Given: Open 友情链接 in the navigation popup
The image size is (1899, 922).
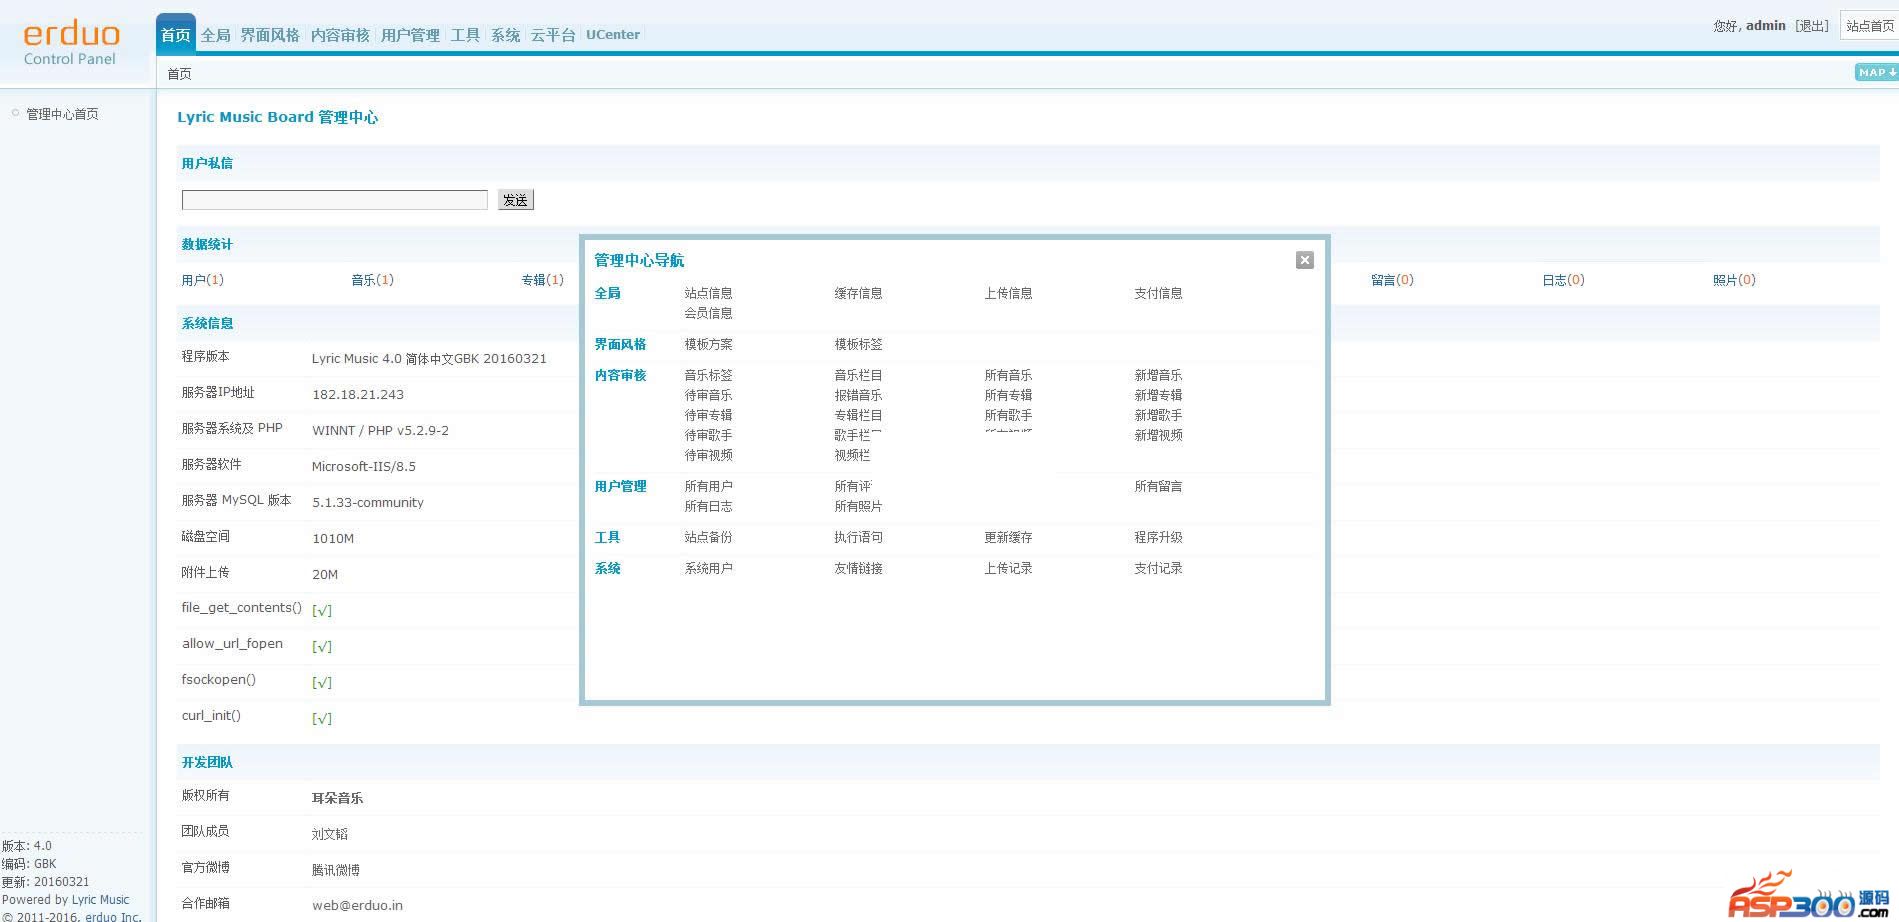Looking at the screenshot, I should tap(858, 568).
